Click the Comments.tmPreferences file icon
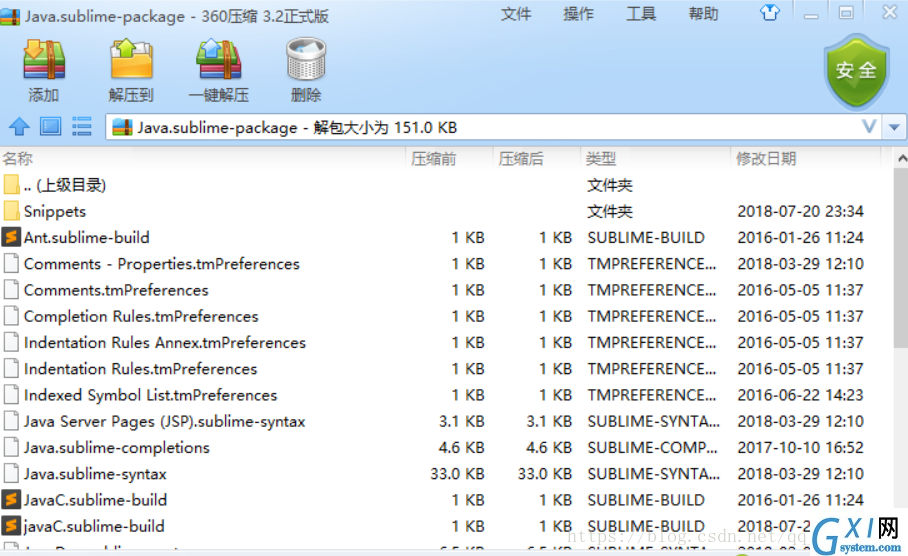The height and width of the screenshot is (556, 908). click(x=11, y=290)
